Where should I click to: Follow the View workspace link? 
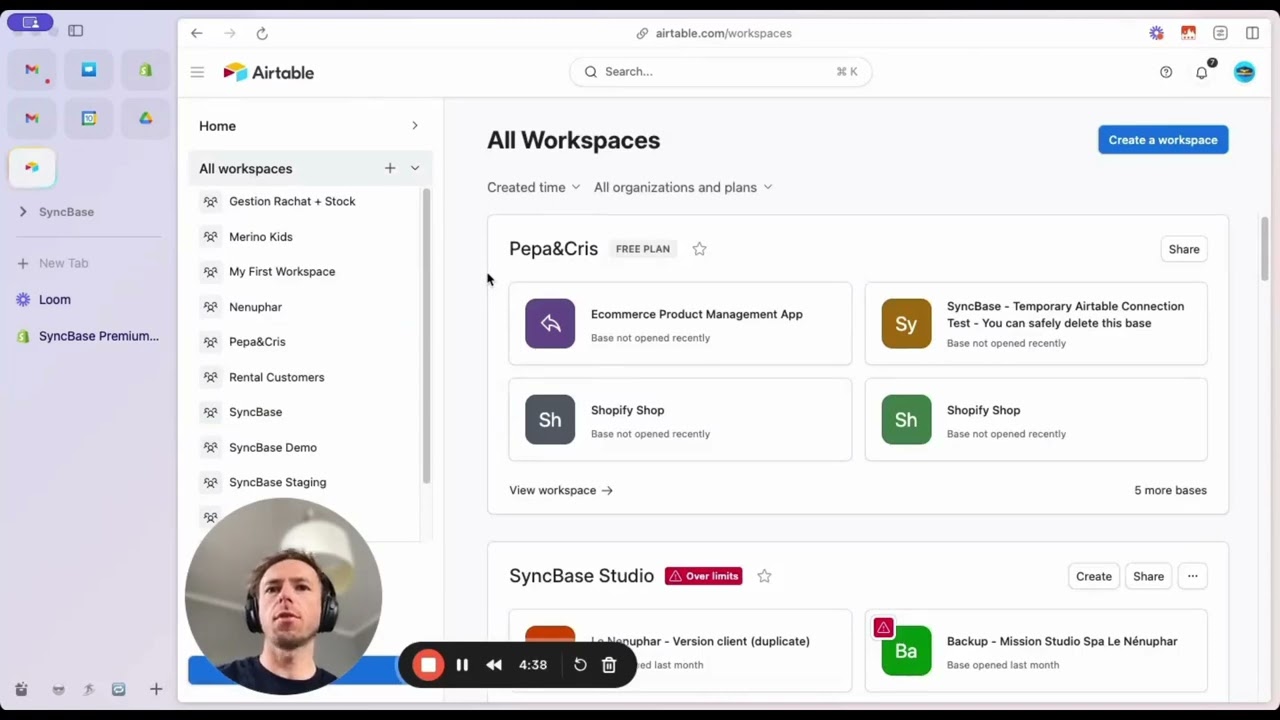(x=561, y=490)
